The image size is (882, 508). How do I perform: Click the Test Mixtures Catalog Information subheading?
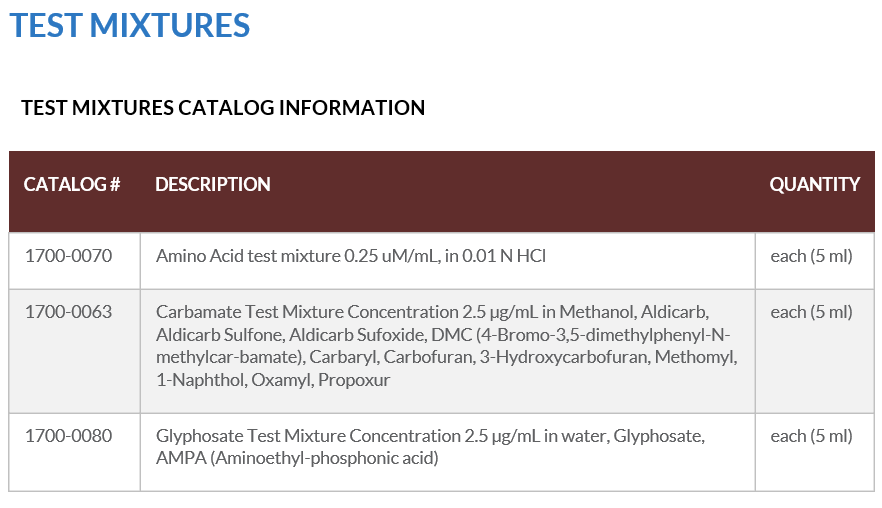pos(223,107)
